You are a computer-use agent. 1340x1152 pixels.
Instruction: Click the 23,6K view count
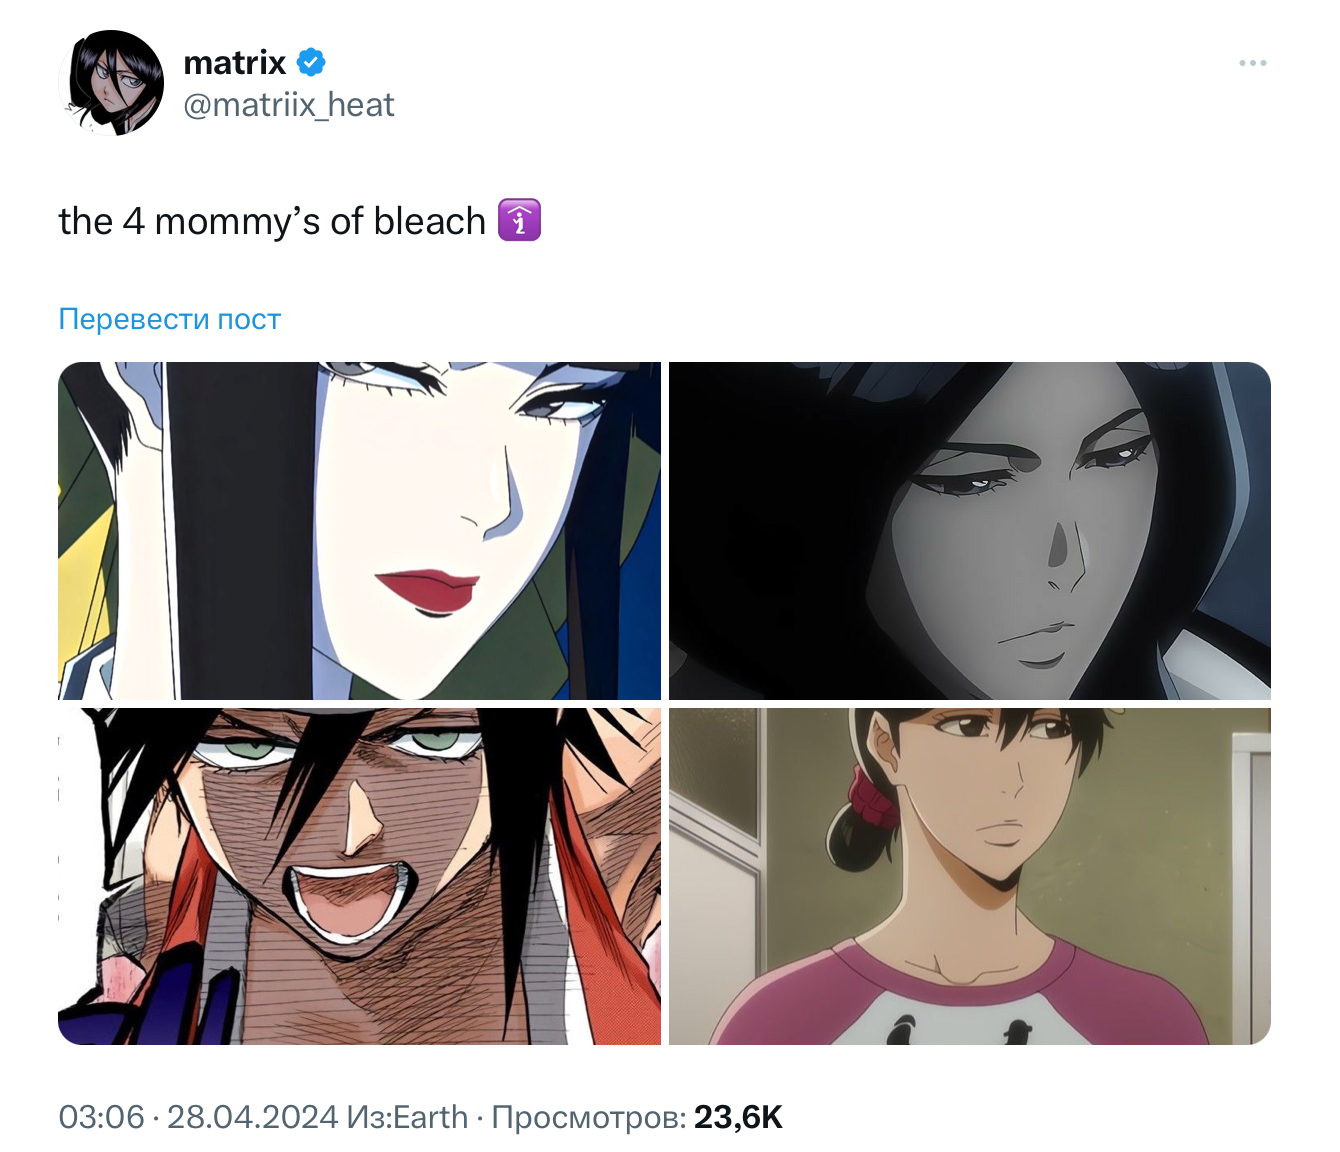[x=738, y=1117]
